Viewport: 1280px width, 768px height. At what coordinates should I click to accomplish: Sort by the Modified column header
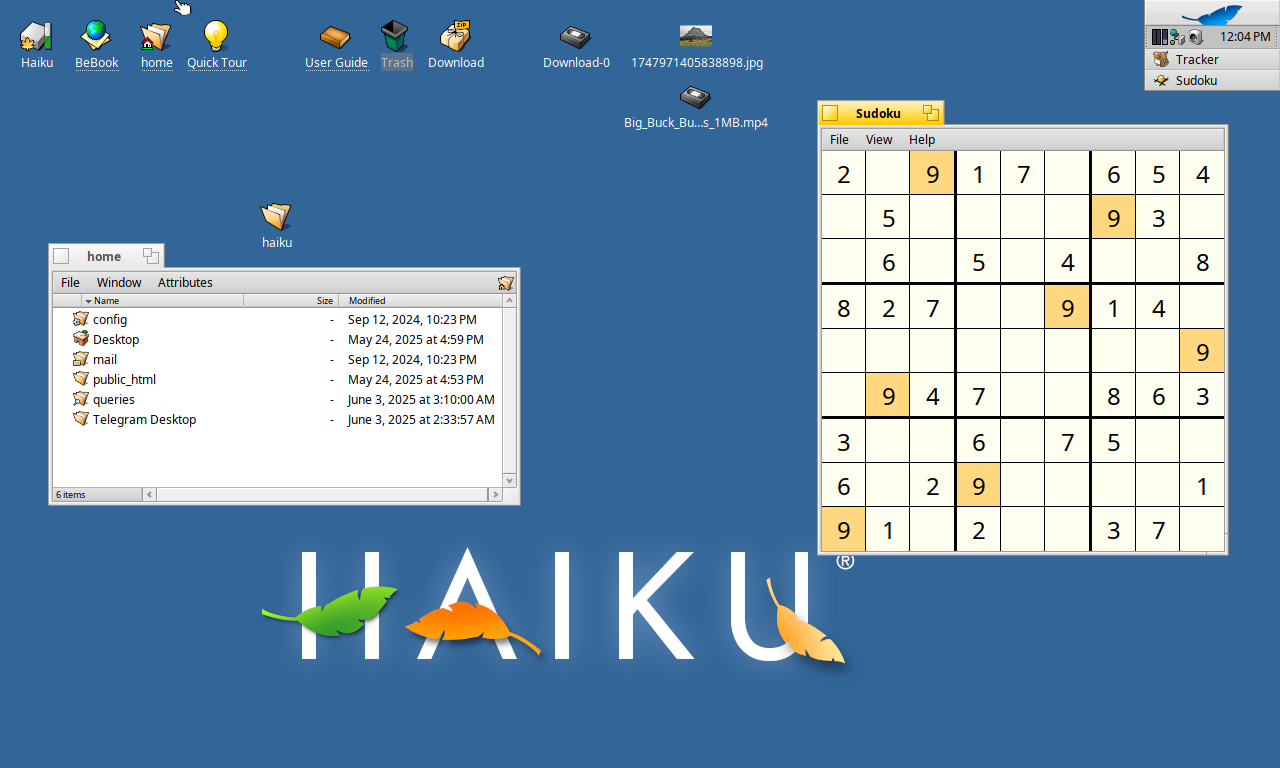click(x=420, y=300)
